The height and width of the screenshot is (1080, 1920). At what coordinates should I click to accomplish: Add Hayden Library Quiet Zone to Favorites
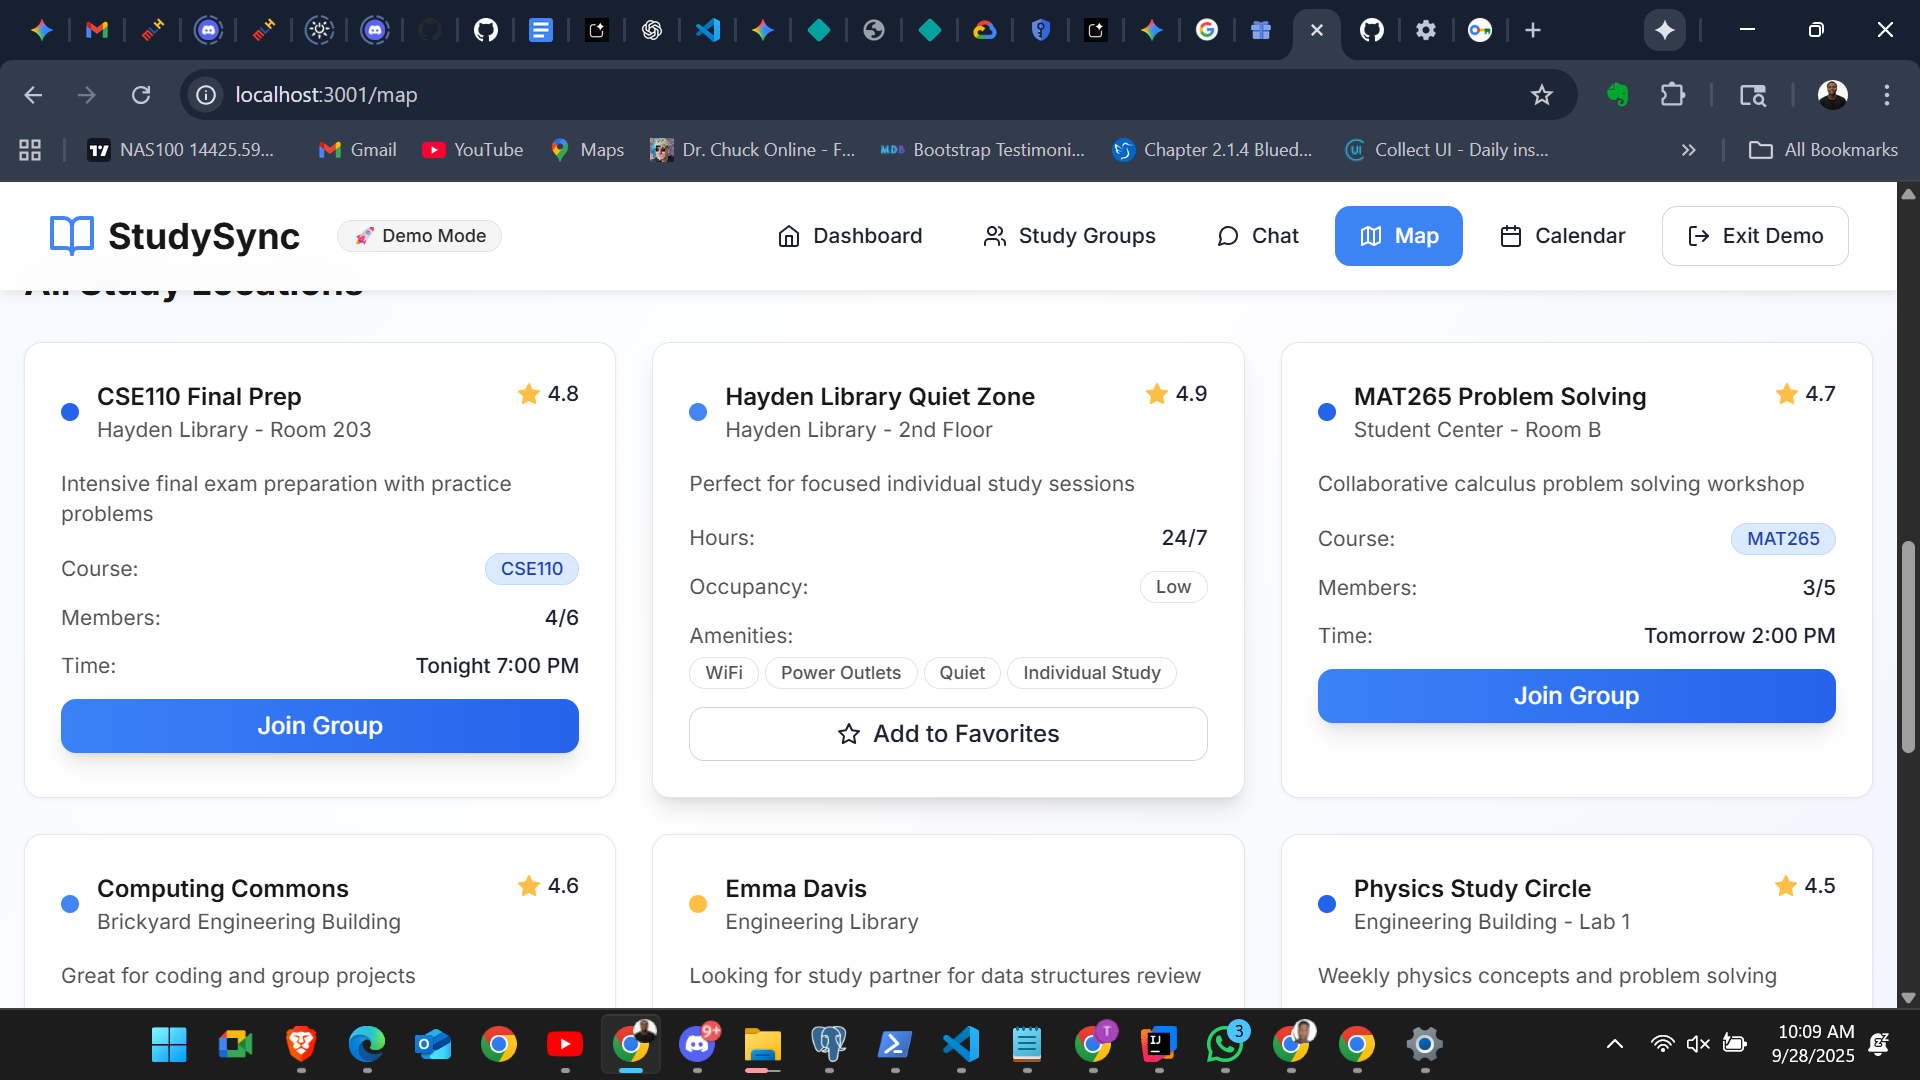point(947,734)
